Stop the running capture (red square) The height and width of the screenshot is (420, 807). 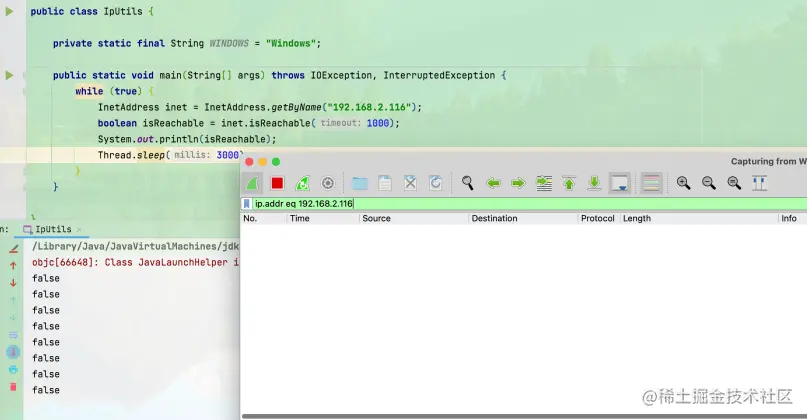277,183
